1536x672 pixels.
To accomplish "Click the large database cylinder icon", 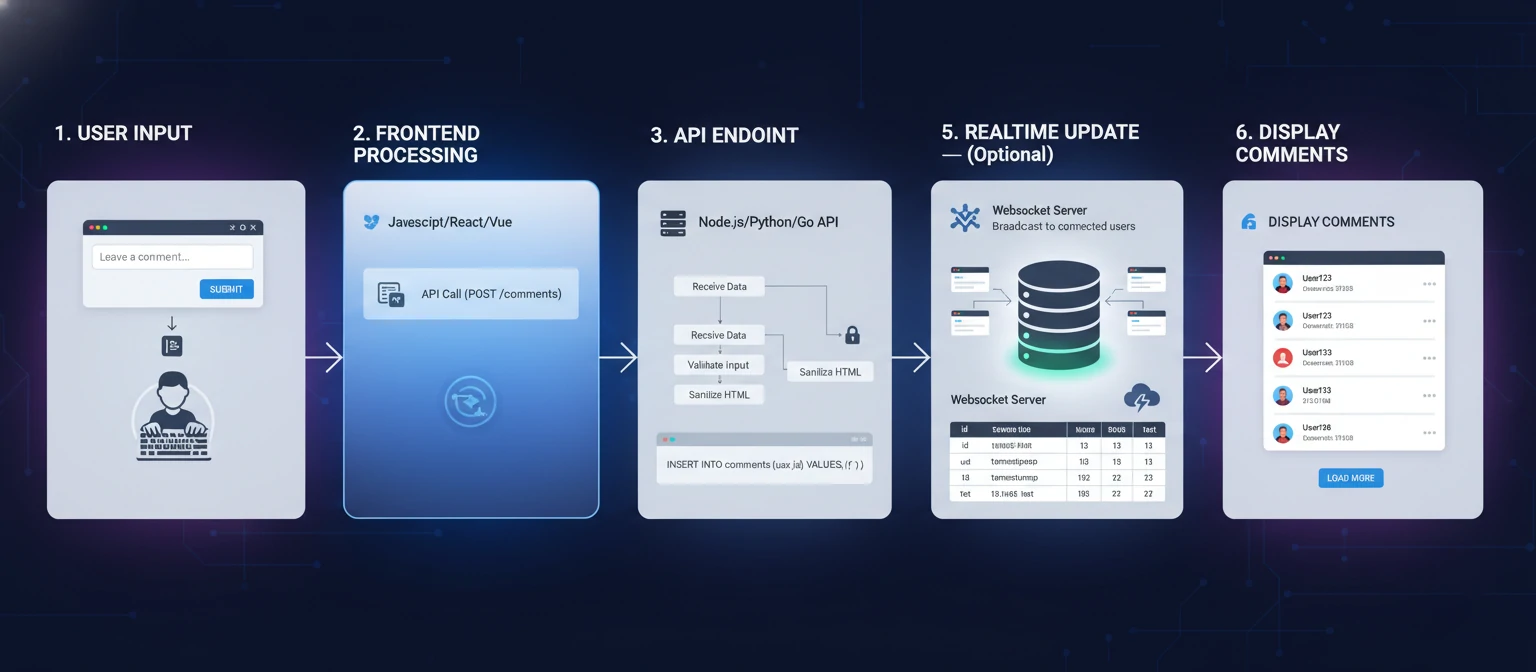I will pos(1058,315).
